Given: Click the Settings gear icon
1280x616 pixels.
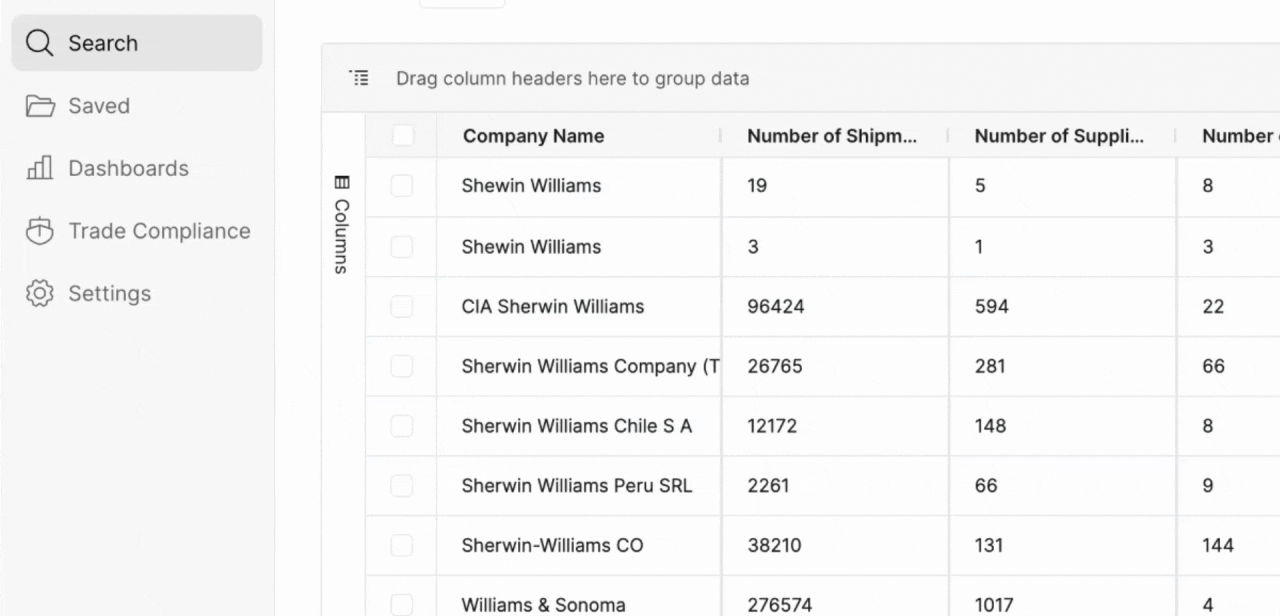Looking at the screenshot, I should pos(39,293).
